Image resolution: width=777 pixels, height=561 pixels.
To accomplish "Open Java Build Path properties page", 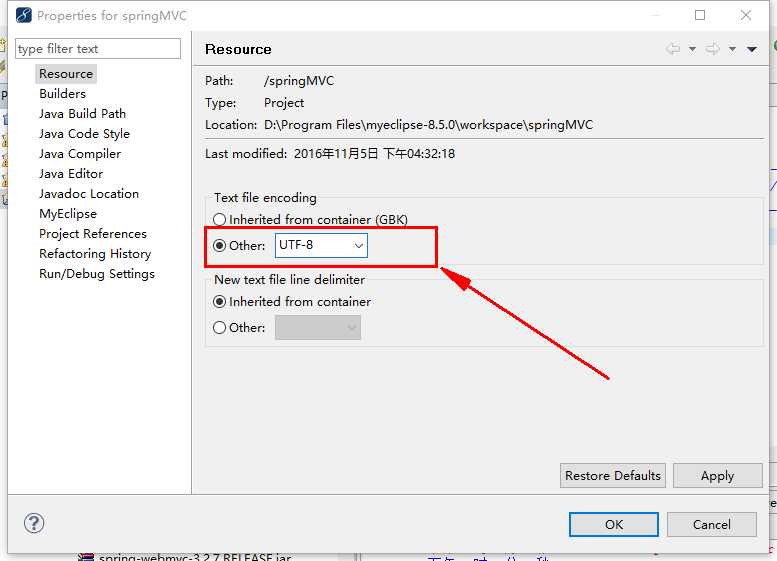I will tap(82, 113).
